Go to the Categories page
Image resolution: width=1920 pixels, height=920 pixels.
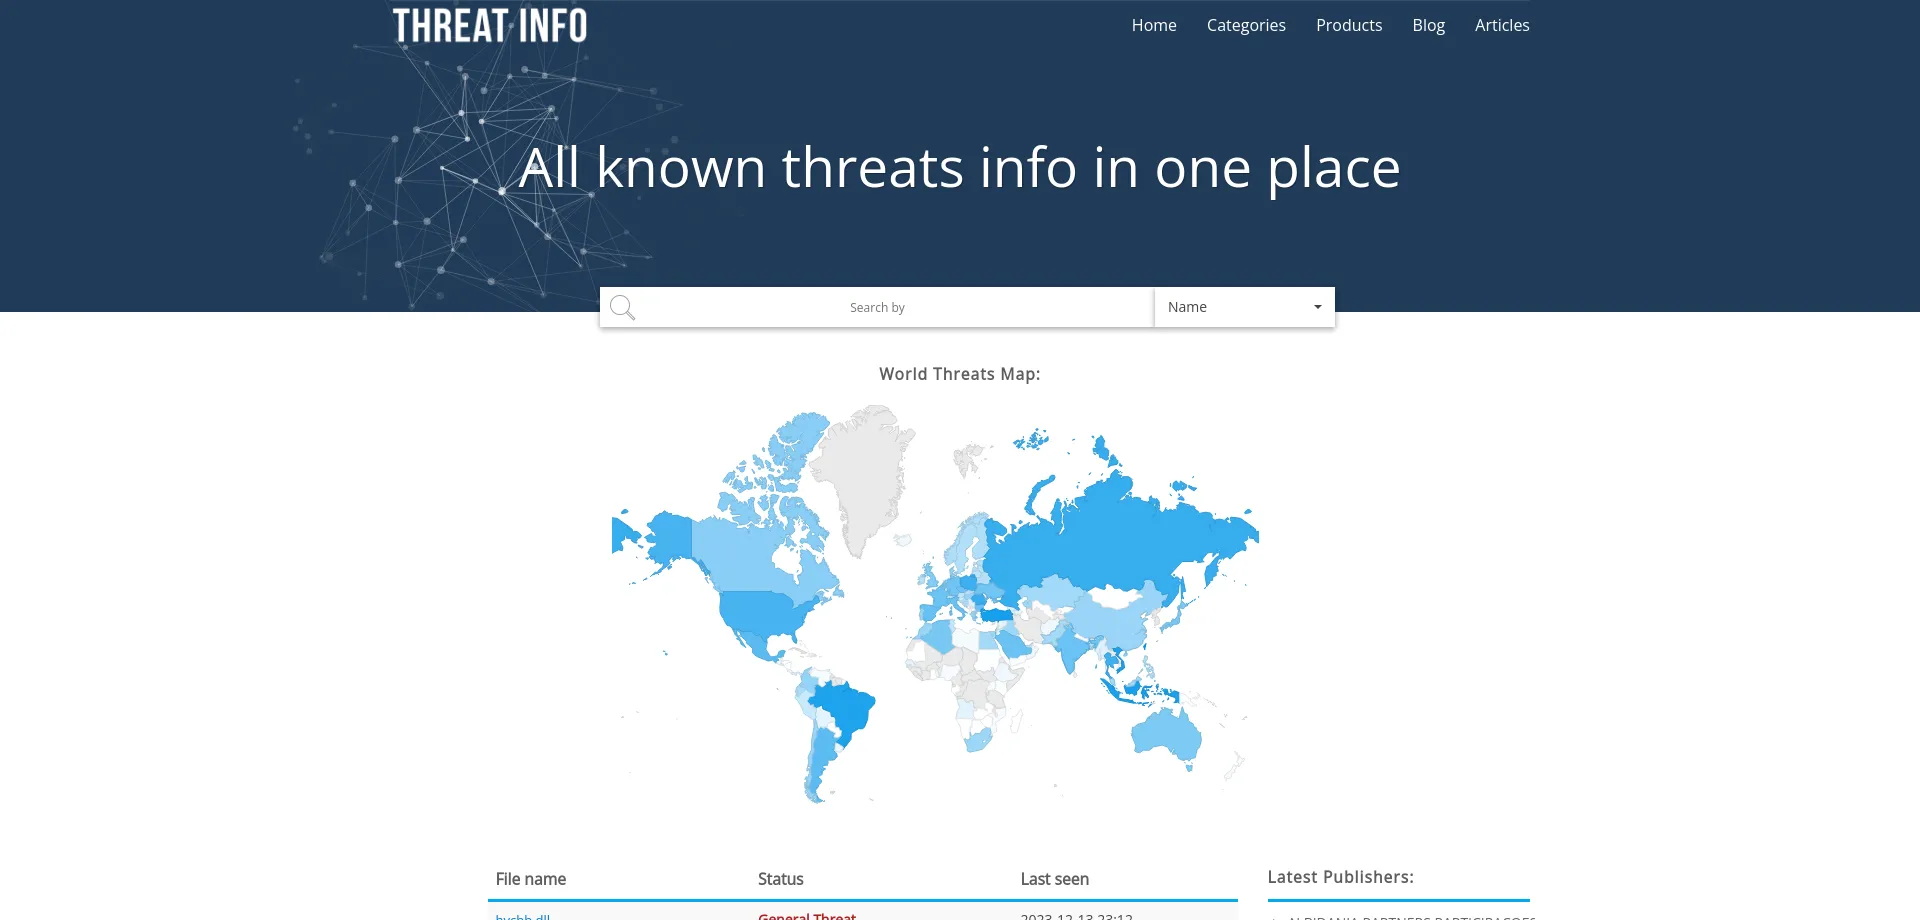pos(1245,25)
